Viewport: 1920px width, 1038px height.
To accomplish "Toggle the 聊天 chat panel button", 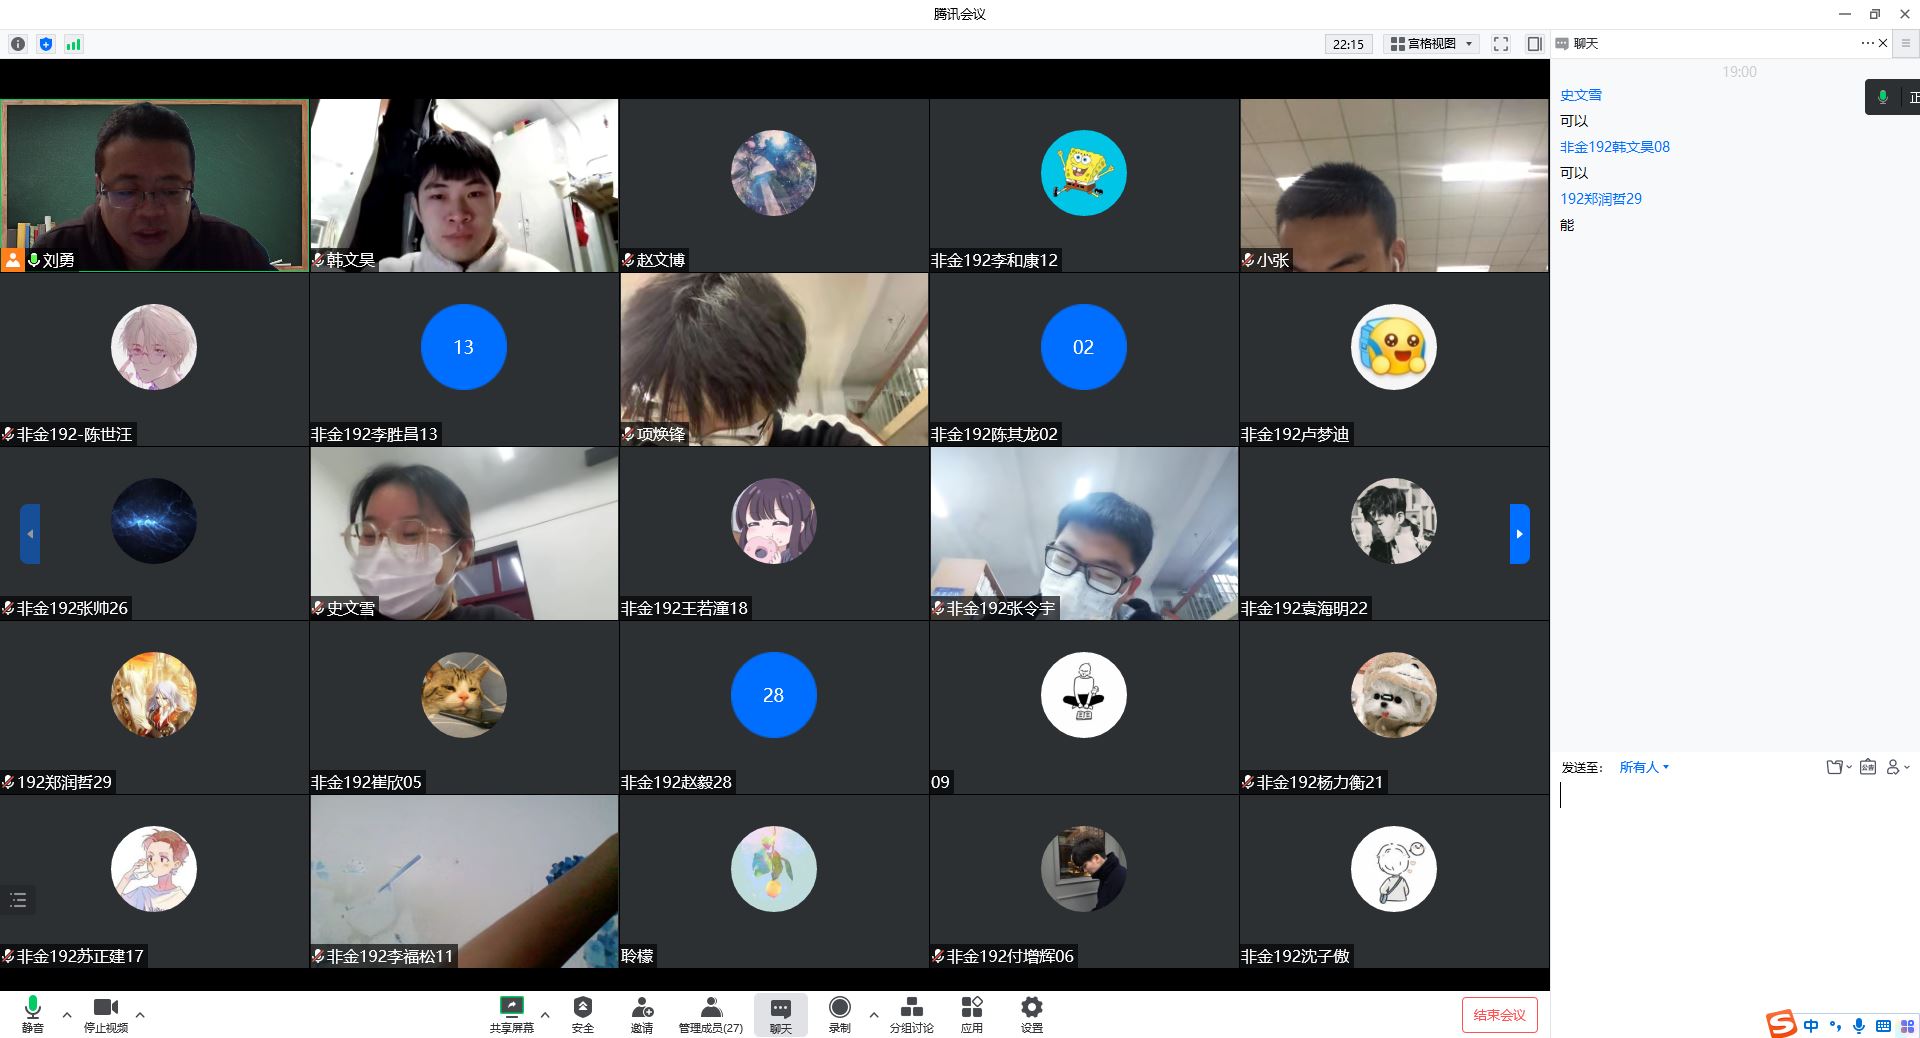I will [780, 1012].
